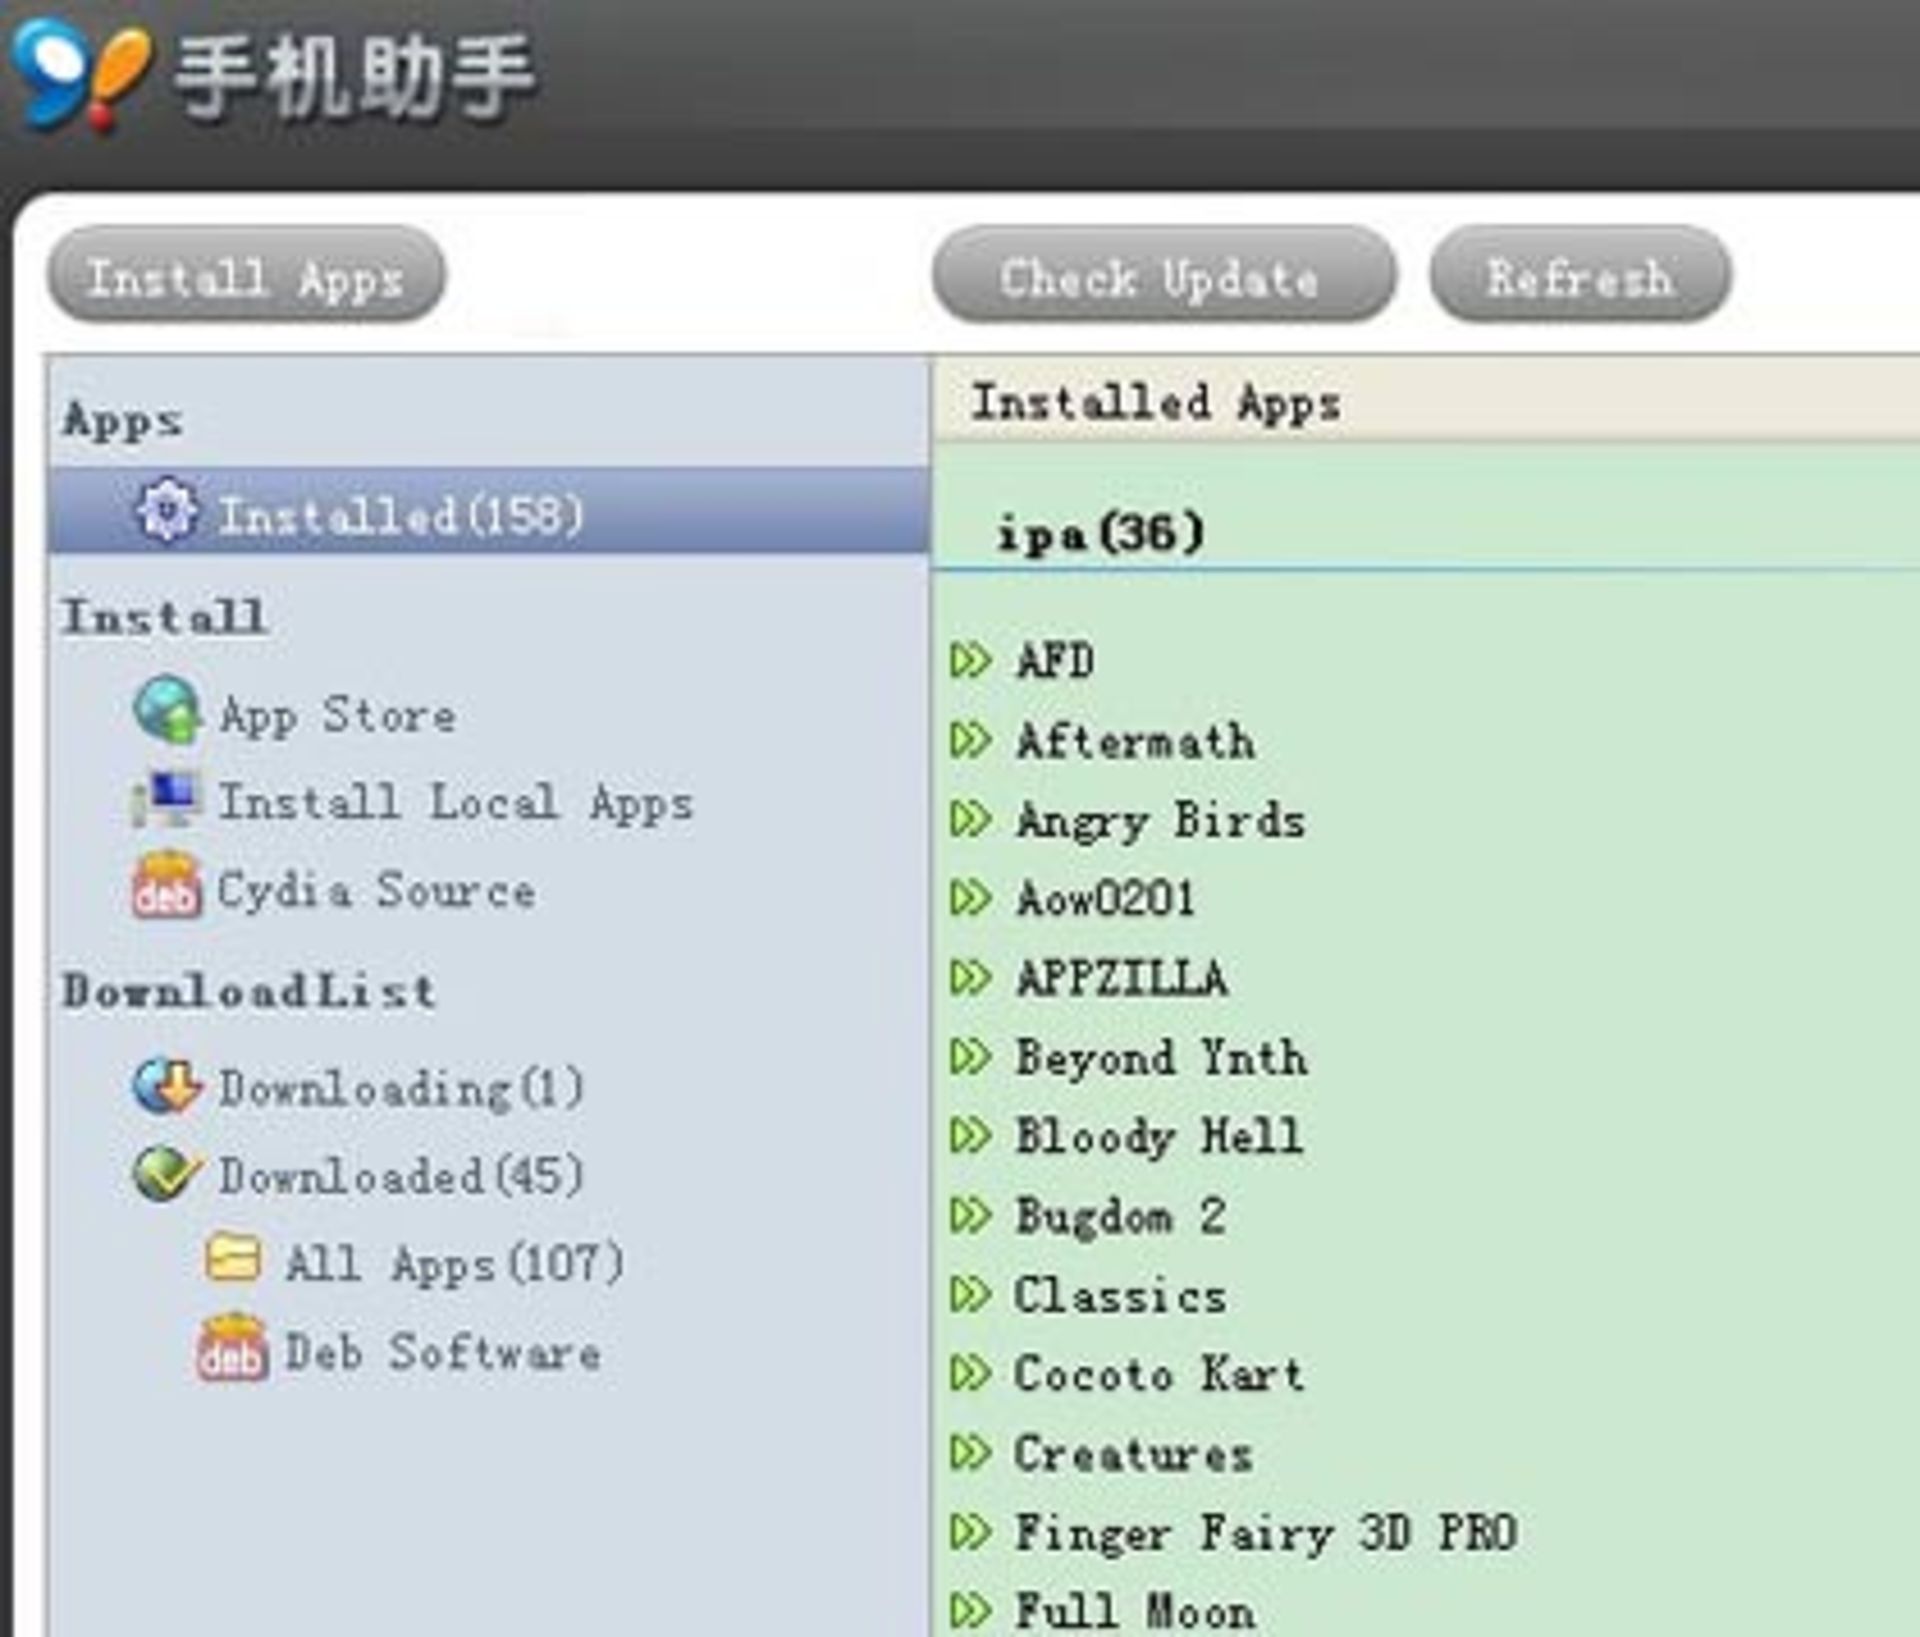This screenshot has height=1637, width=1920.
Task: Click the Downloading globe arrow icon
Action: click(166, 1086)
